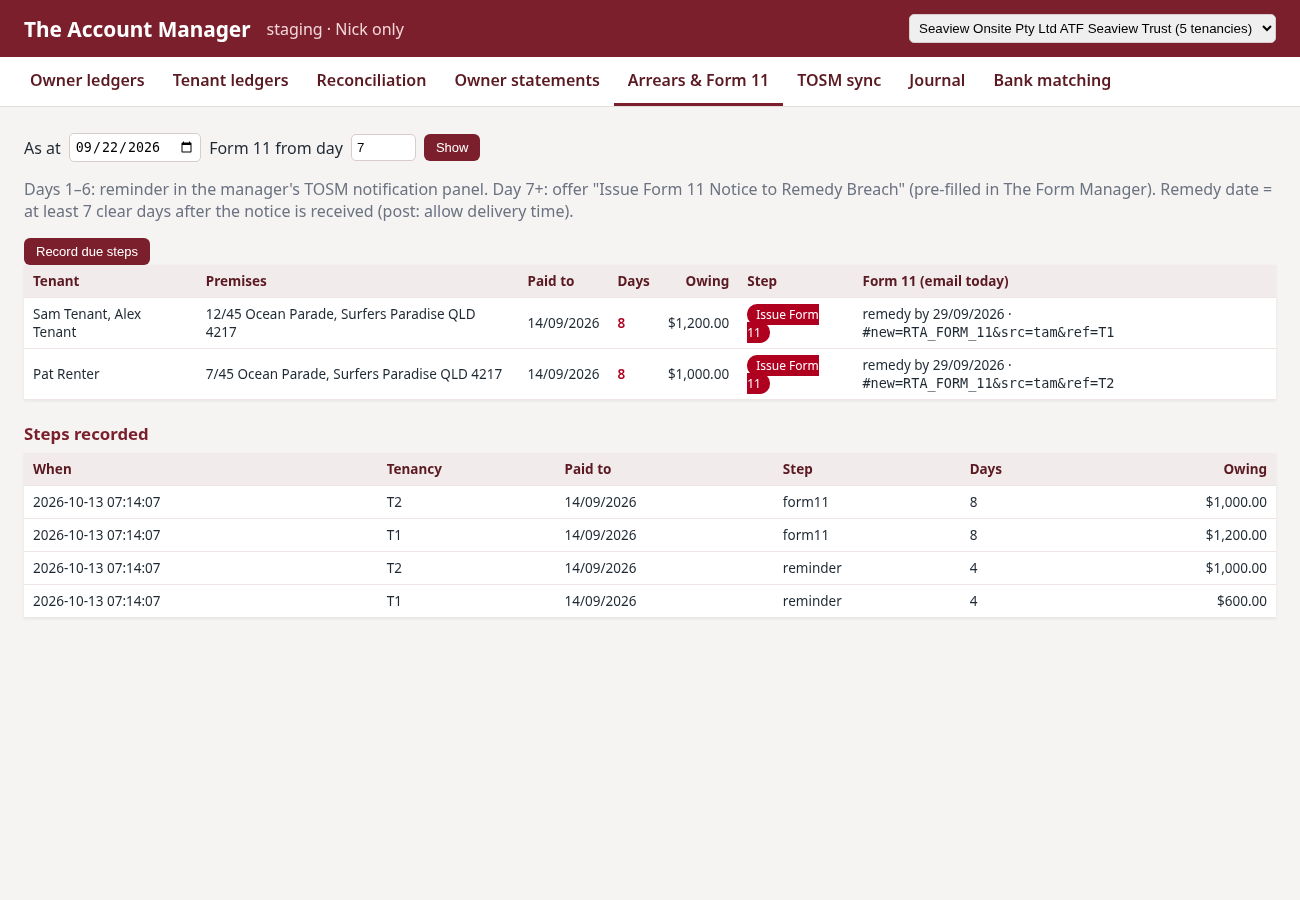1300x900 pixels.
Task: Click the Show button
Action: tap(452, 148)
